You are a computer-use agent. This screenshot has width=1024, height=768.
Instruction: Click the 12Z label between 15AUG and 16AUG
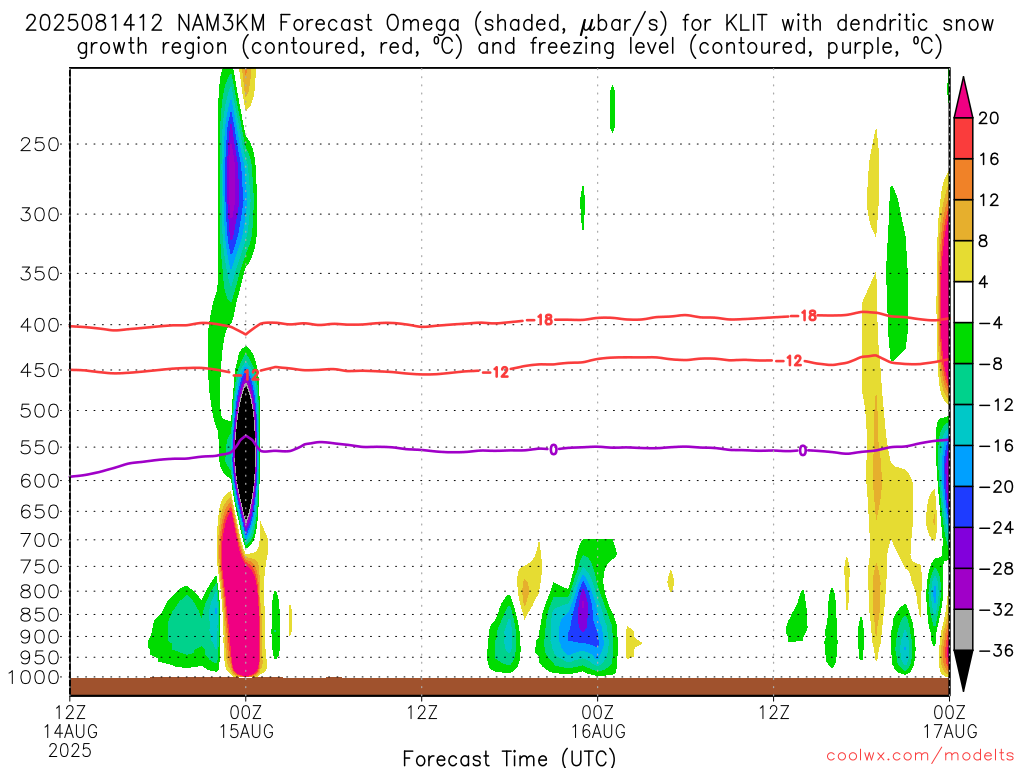422,712
